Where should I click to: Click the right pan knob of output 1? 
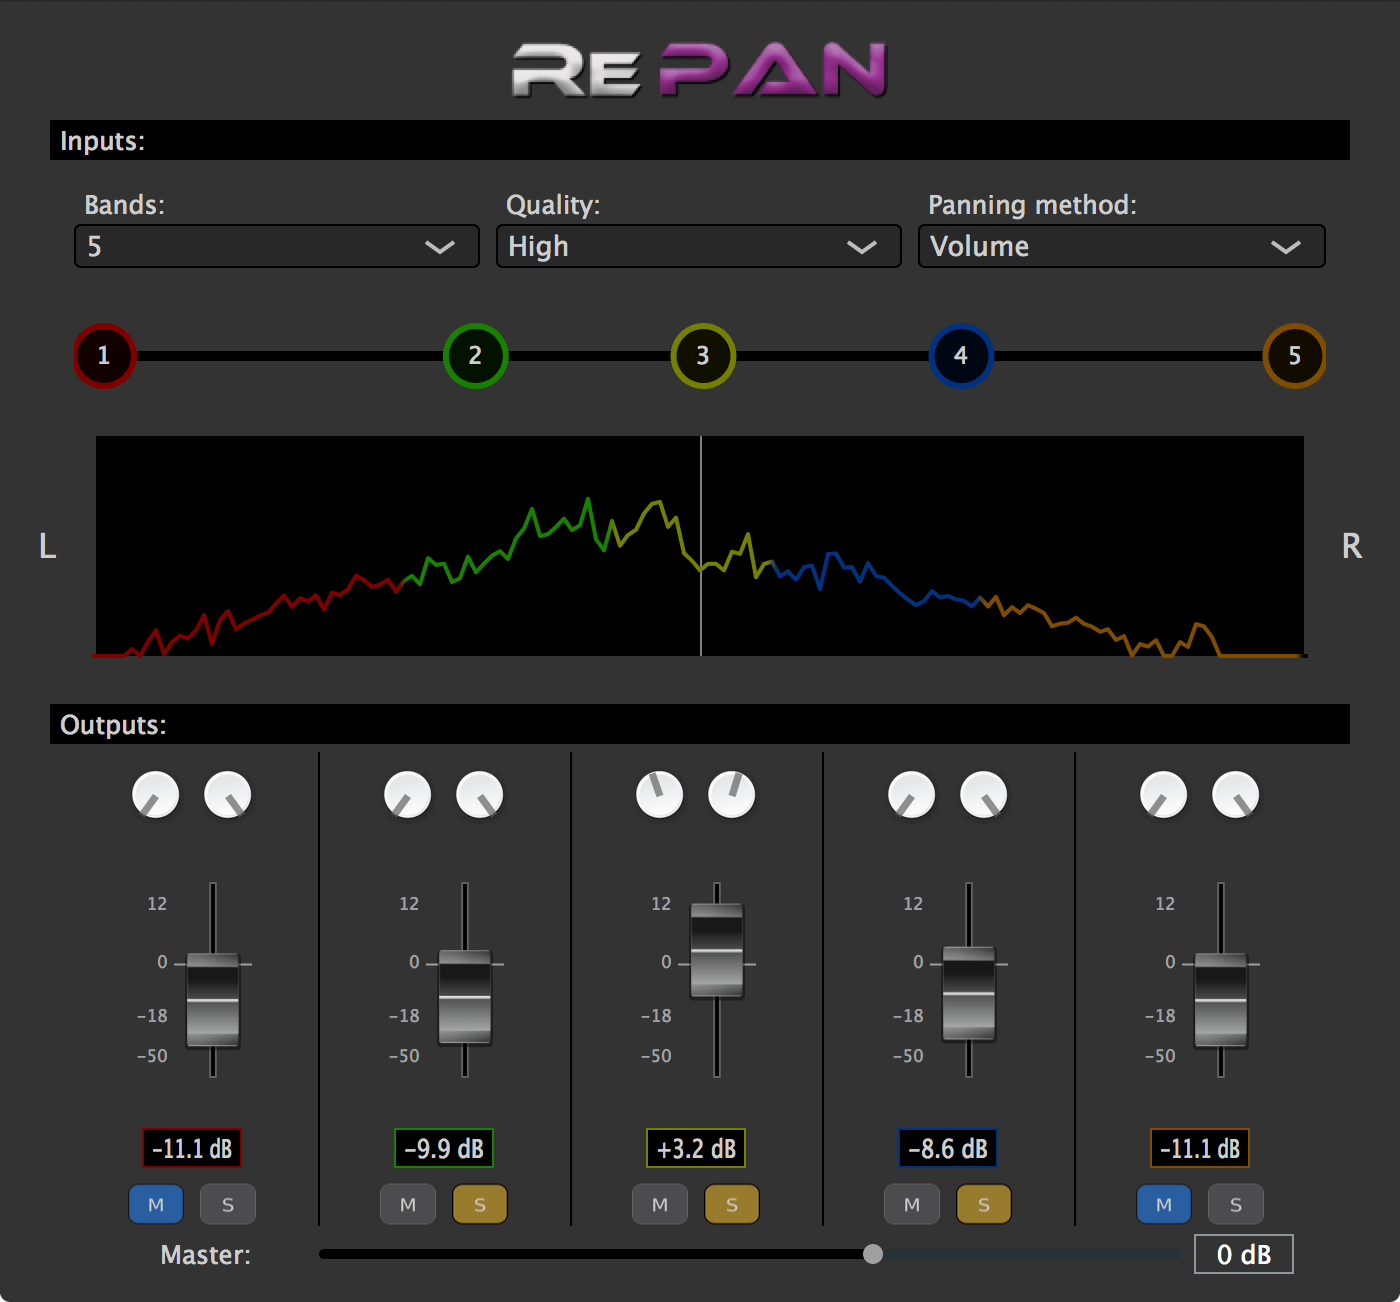point(228,795)
